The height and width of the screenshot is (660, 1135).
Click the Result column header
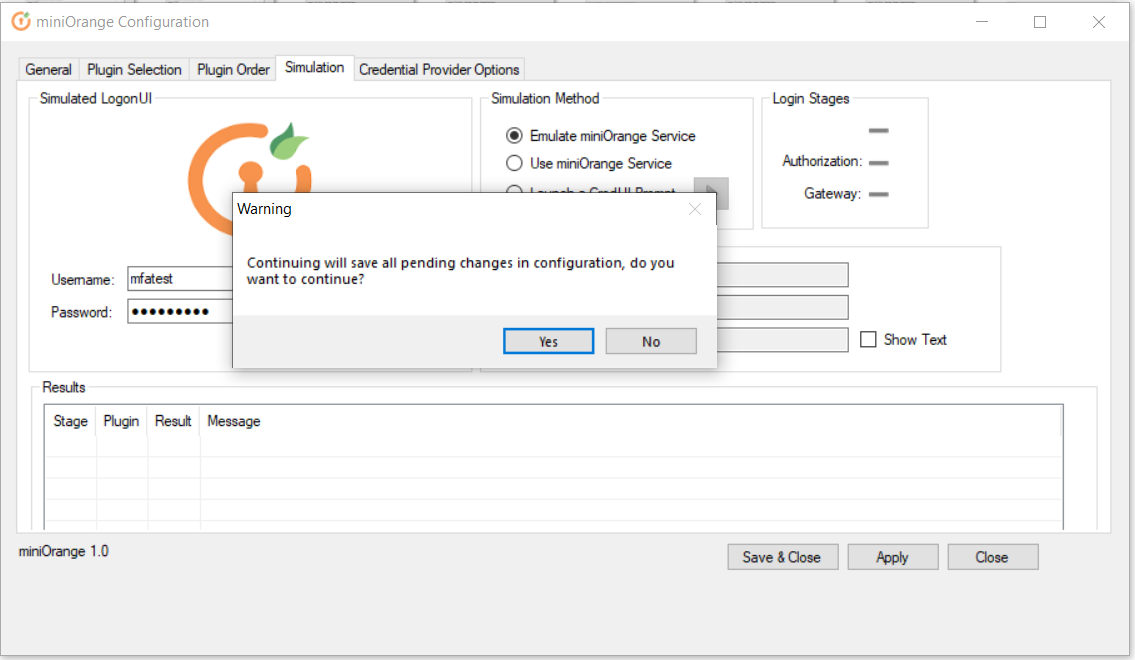[173, 421]
